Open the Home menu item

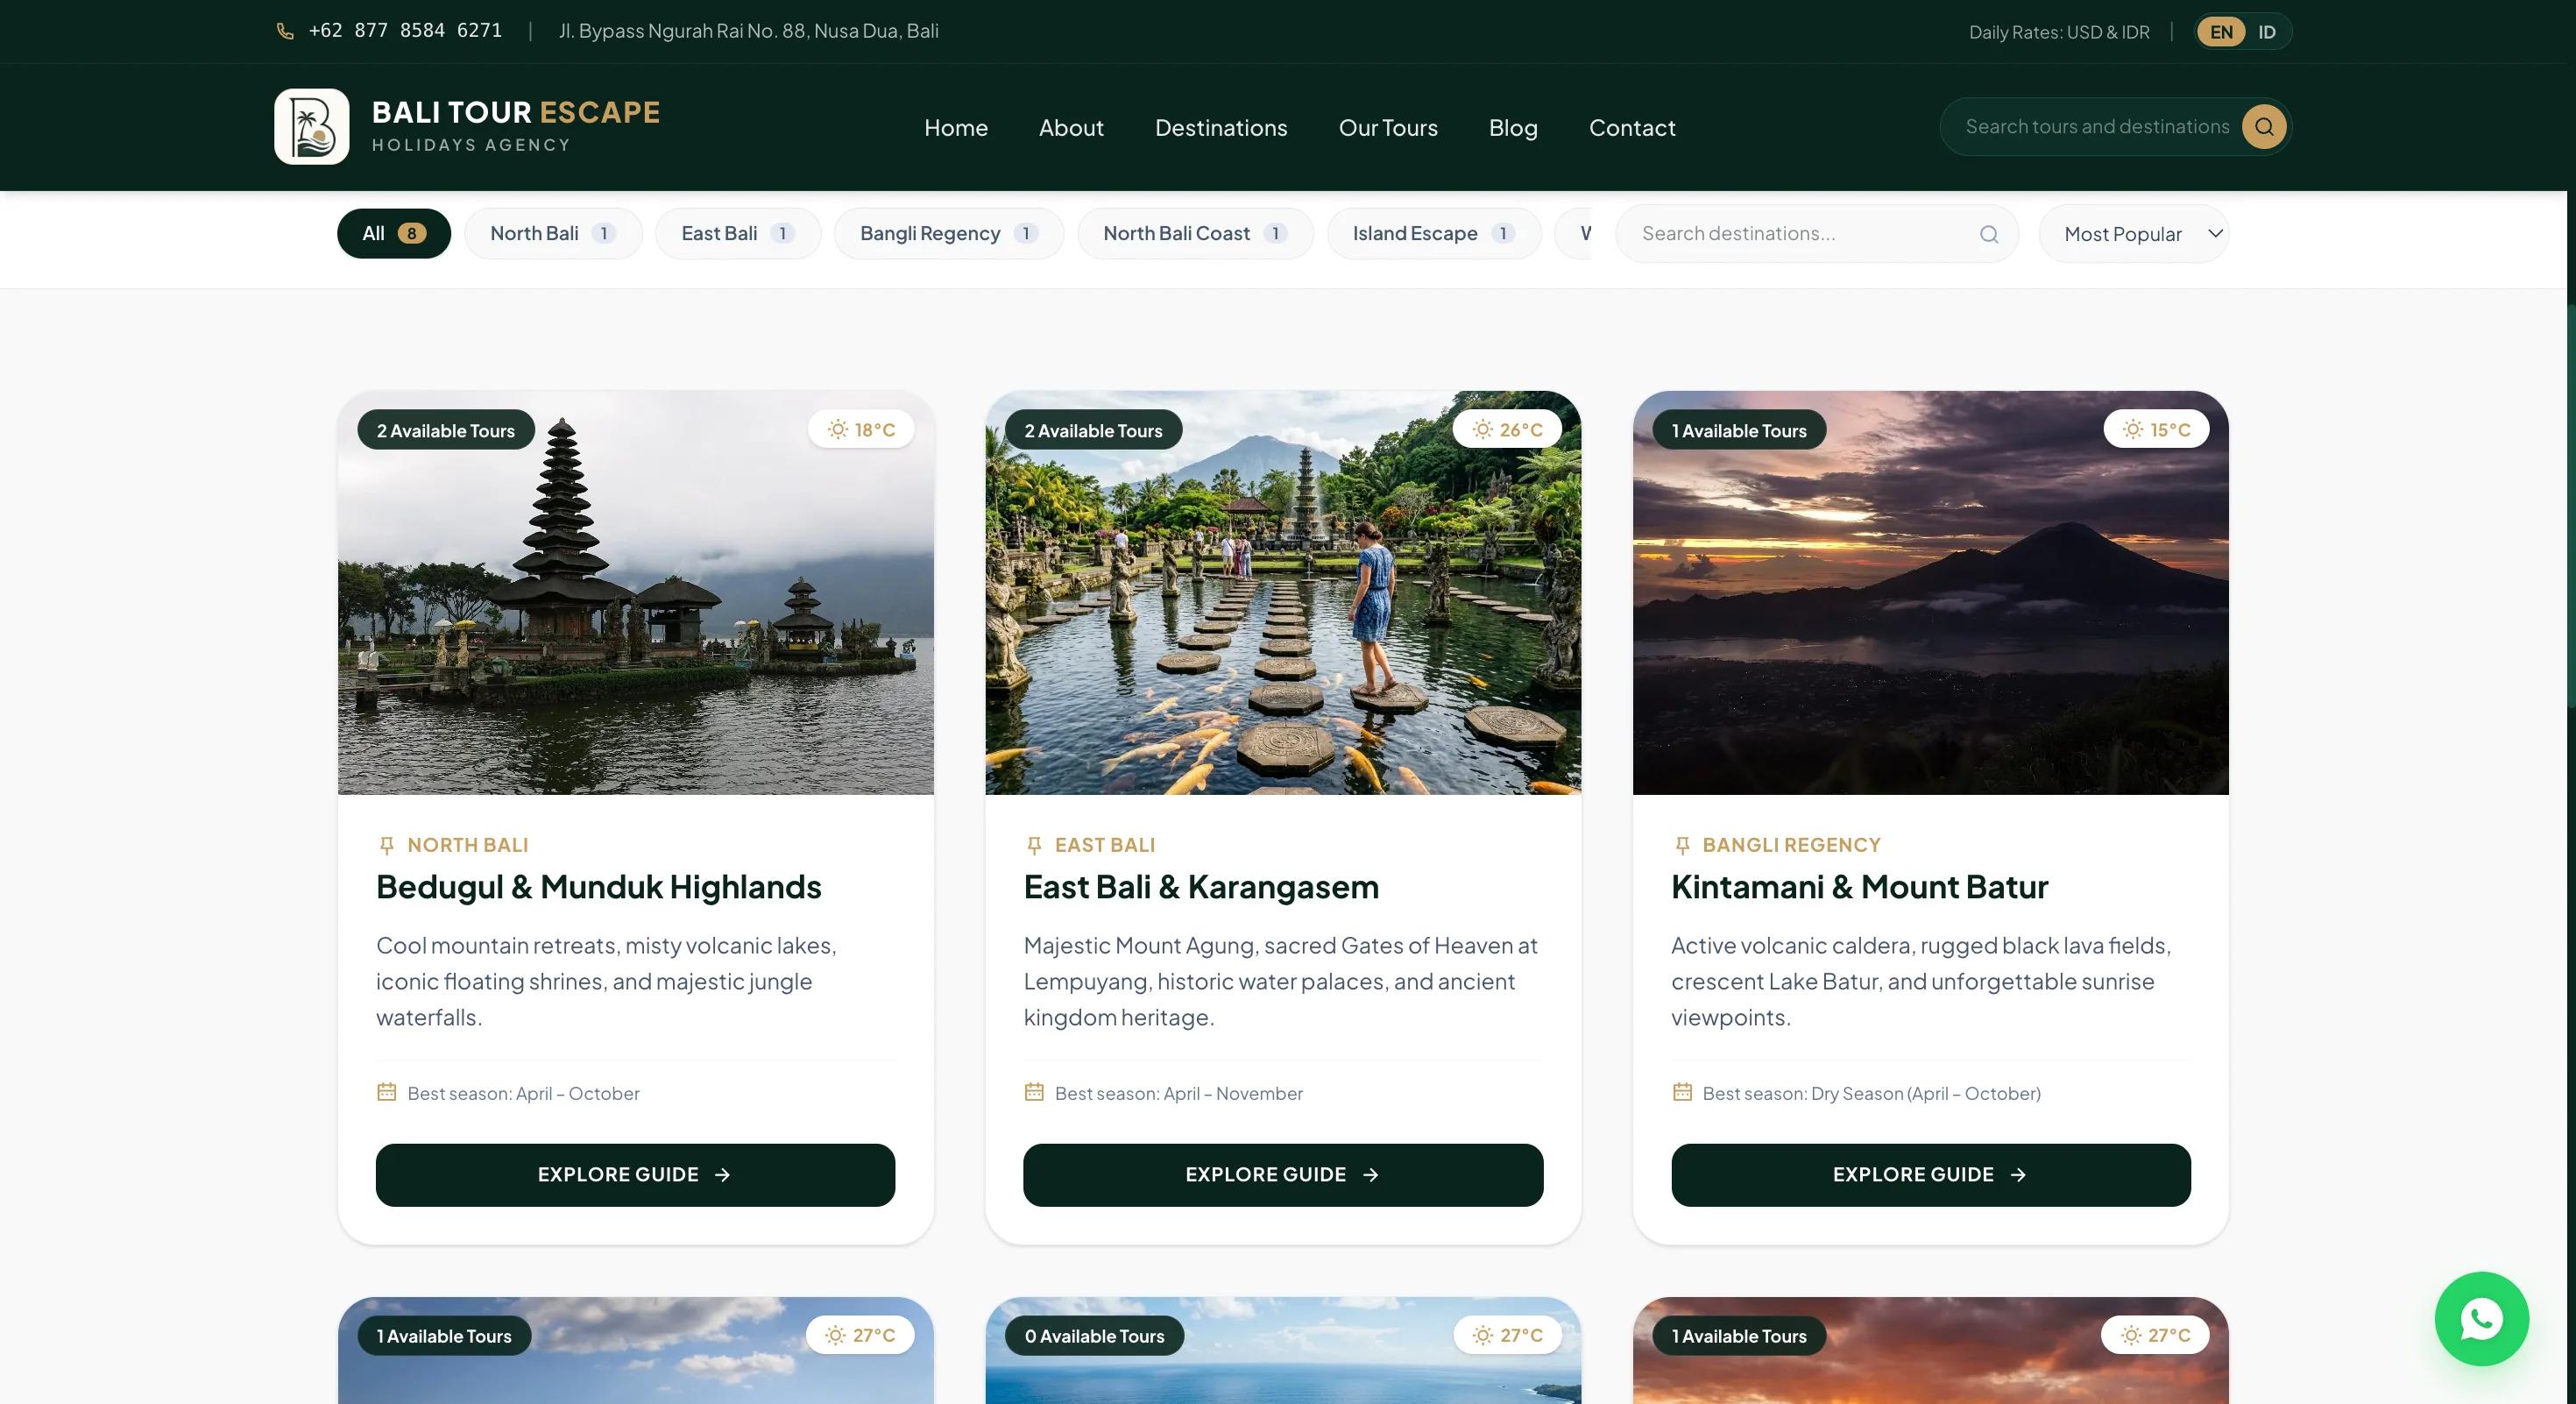(x=956, y=128)
